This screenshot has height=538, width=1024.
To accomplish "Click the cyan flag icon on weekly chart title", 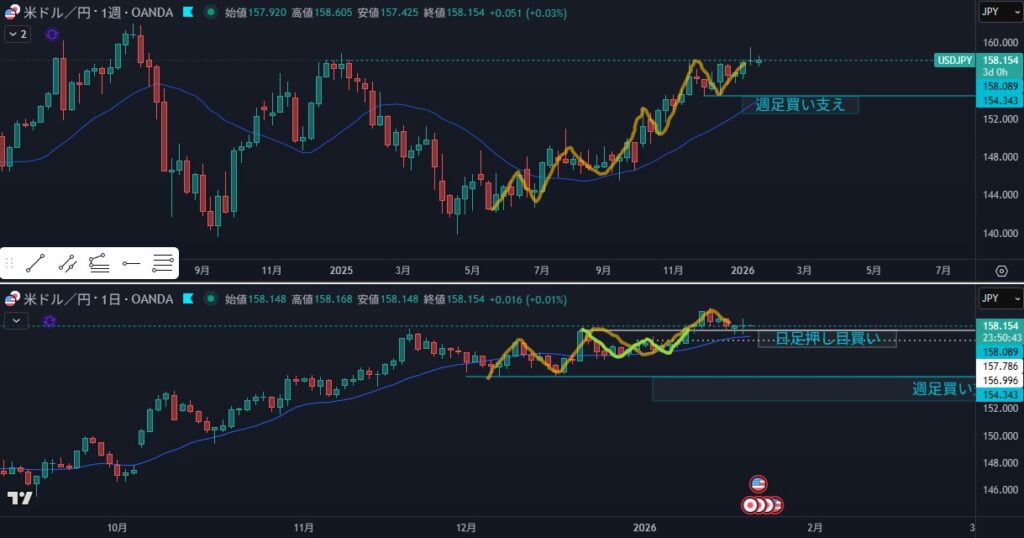I will coord(186,14).
